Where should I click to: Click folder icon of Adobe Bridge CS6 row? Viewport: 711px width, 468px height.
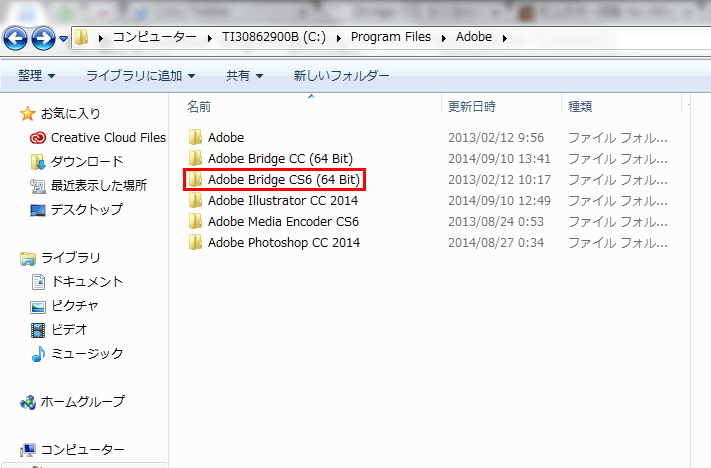pos(195,180)
